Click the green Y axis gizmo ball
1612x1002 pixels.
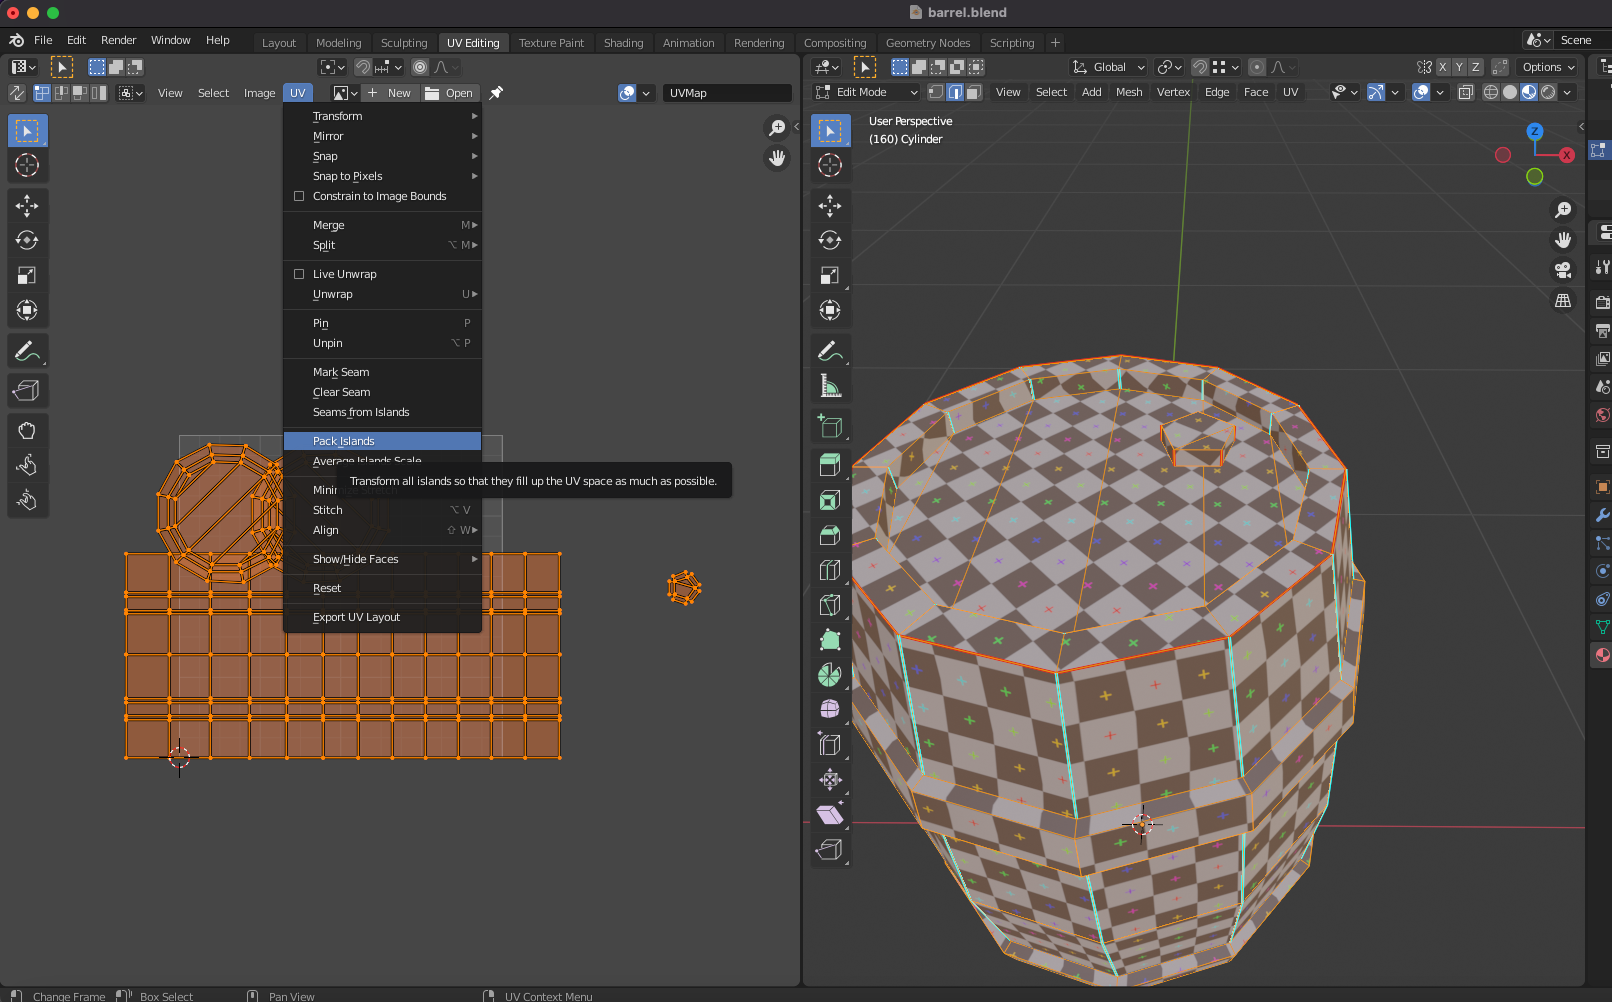[x=1534, y=177]
